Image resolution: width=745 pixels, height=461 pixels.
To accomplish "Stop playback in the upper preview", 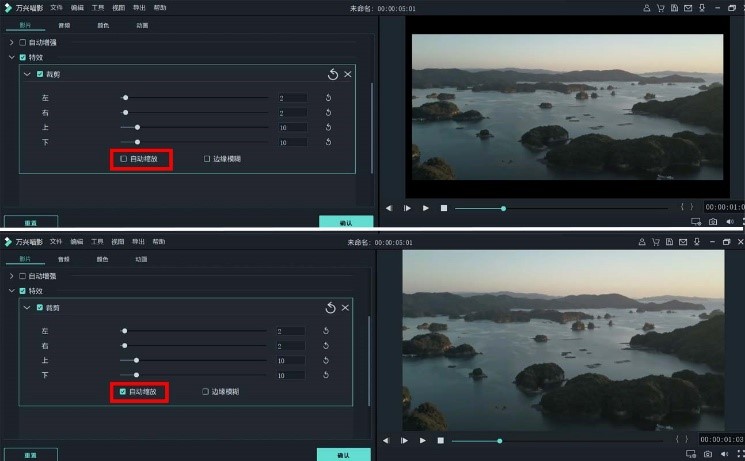I will point(444,208).
